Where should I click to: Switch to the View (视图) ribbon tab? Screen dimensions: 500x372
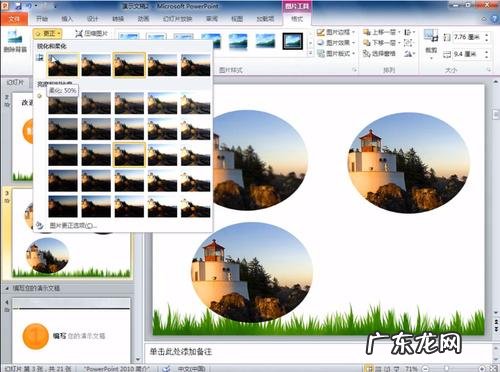point(237,19)
